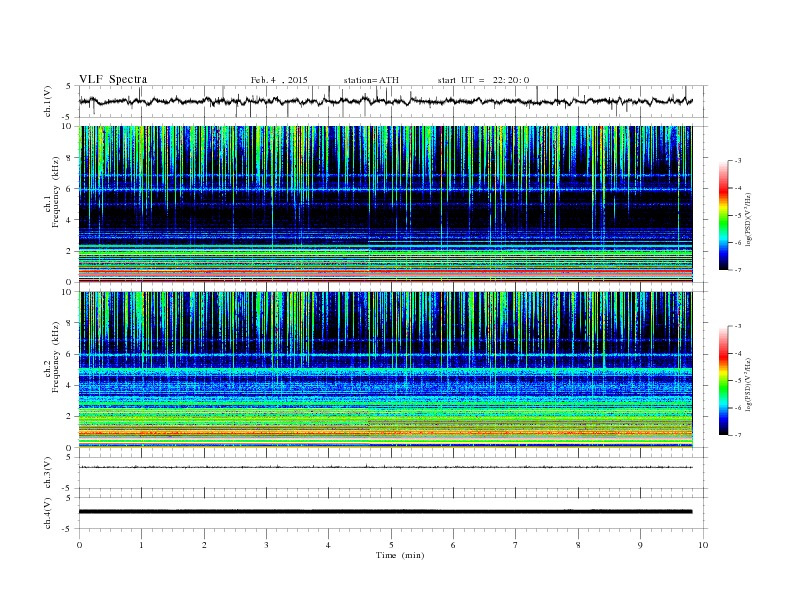The width and height of the screenshot is (792, 612).
Task: Click the ch.4(V) axis label
Action: coord(48,513)
